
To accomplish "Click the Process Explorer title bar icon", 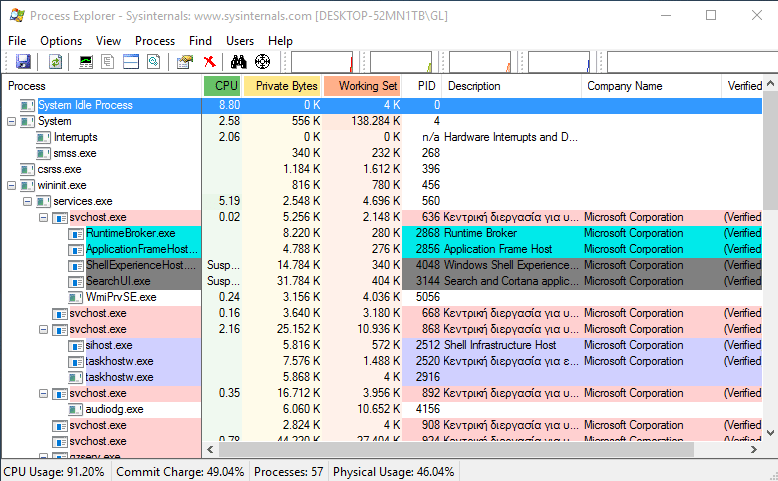I will [16, 15].
